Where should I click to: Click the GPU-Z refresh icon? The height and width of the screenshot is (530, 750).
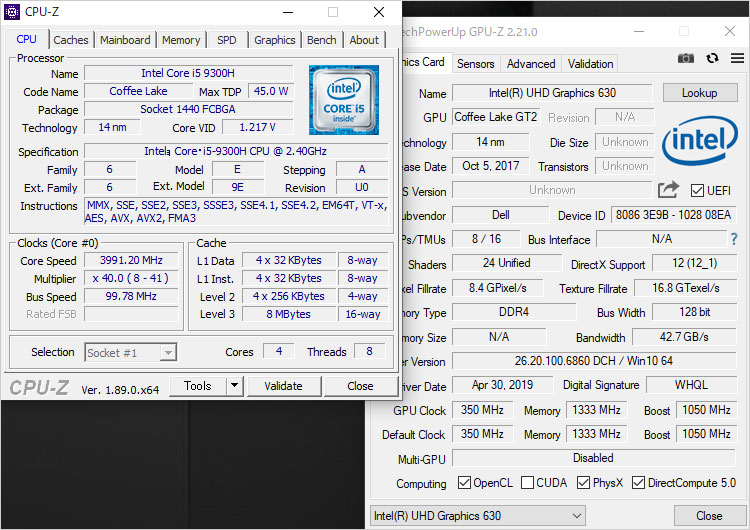[712, 58]
